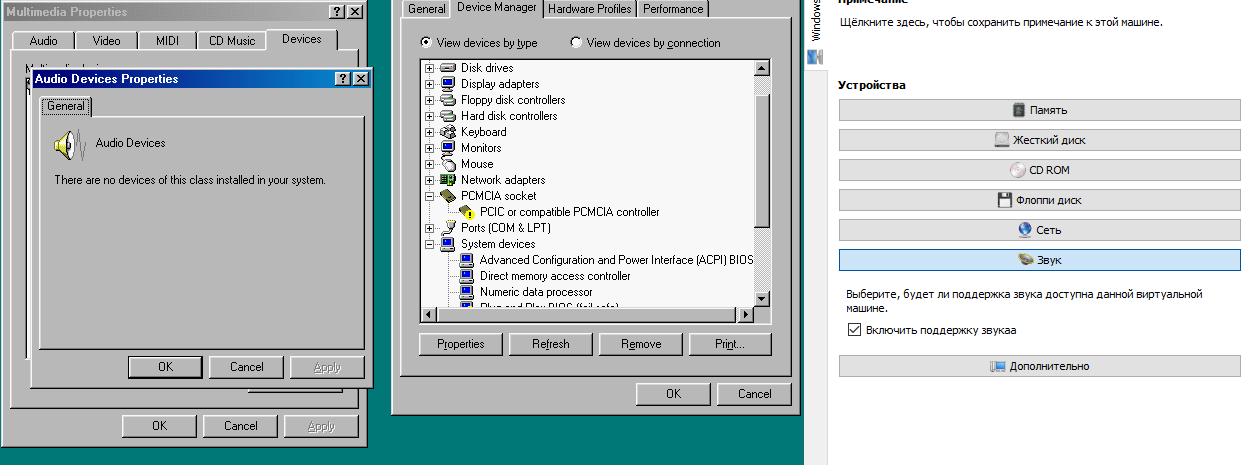Expand the Hard disk controllers node

430,116
